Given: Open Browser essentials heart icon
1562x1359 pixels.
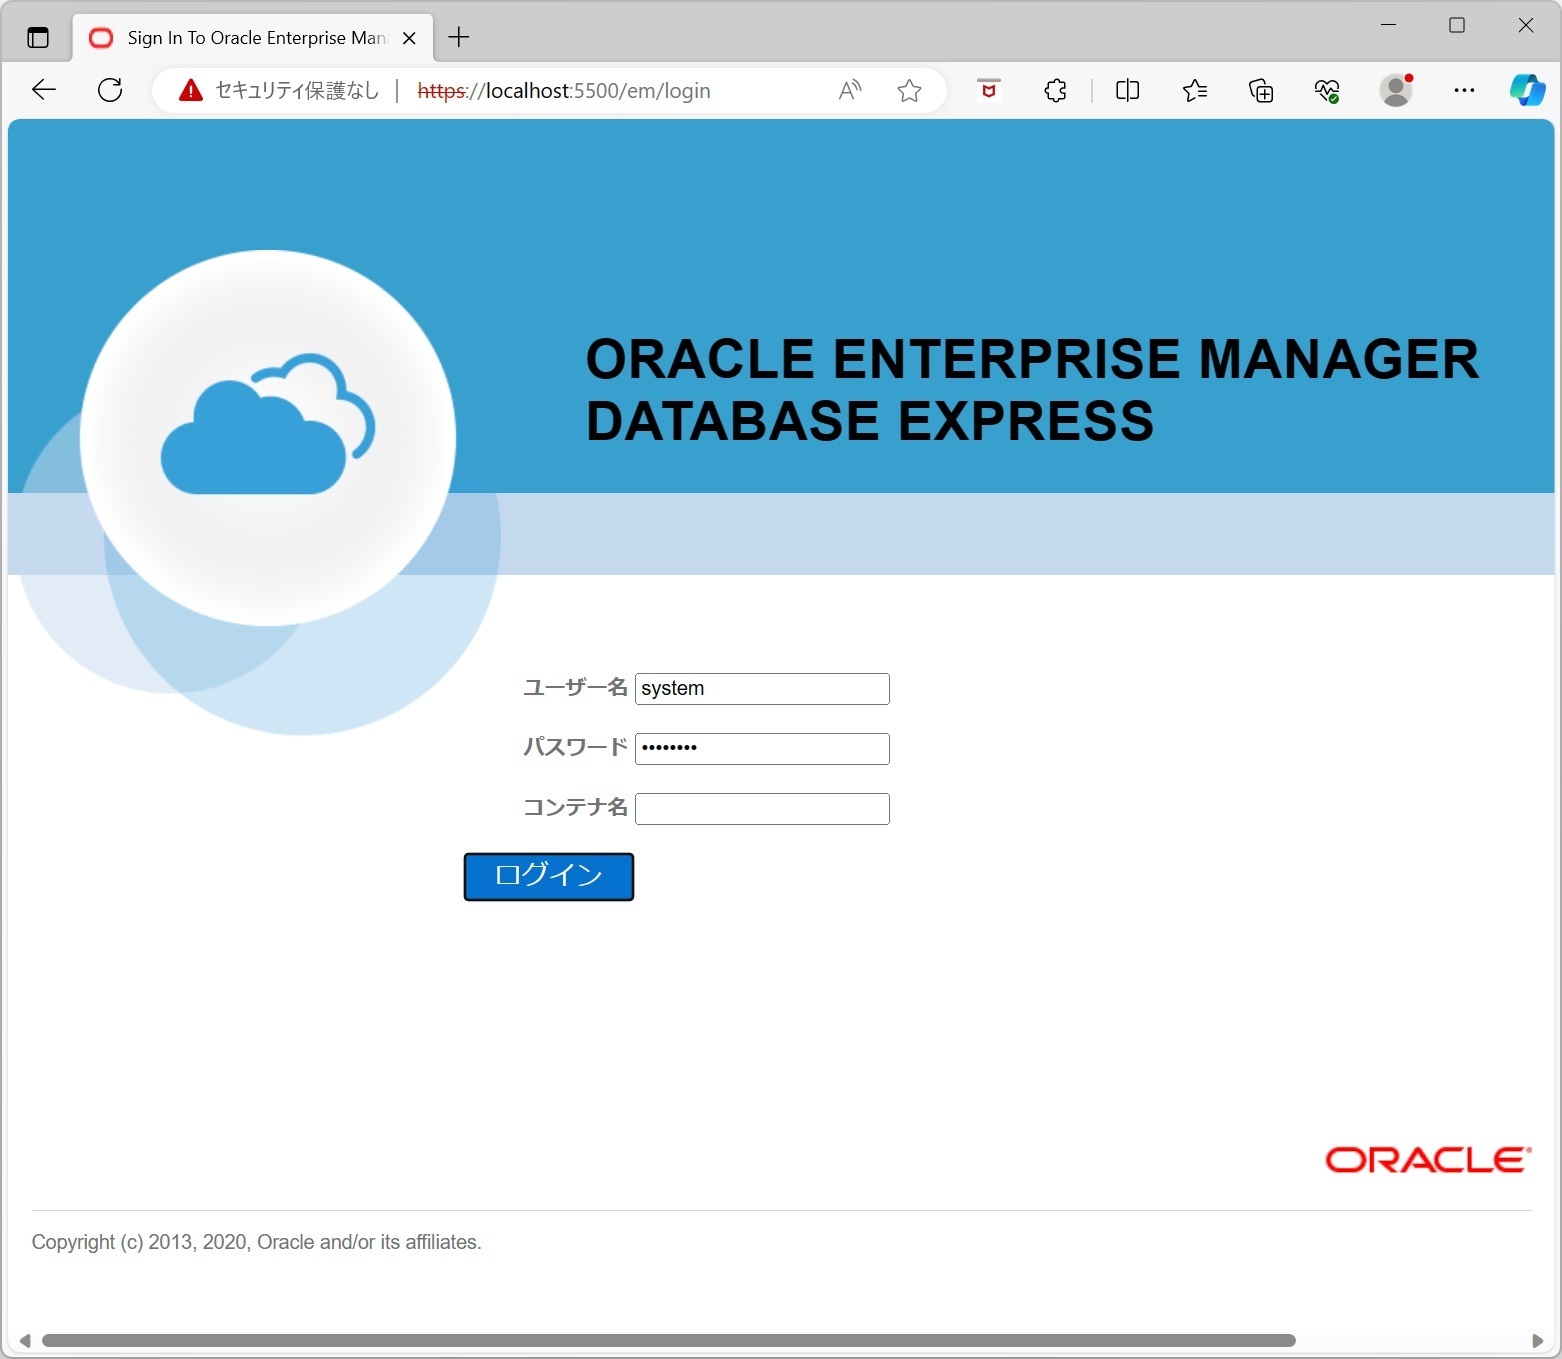Looking at the screenshot, I should click(1327, 90).
